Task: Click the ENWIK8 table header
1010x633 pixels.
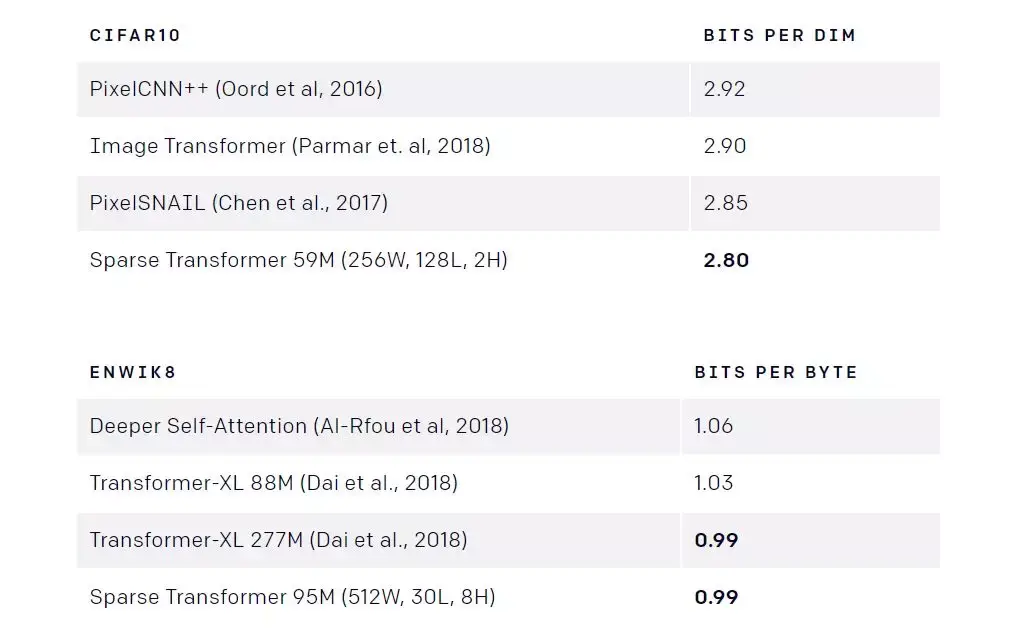Action: click(132, 372)
